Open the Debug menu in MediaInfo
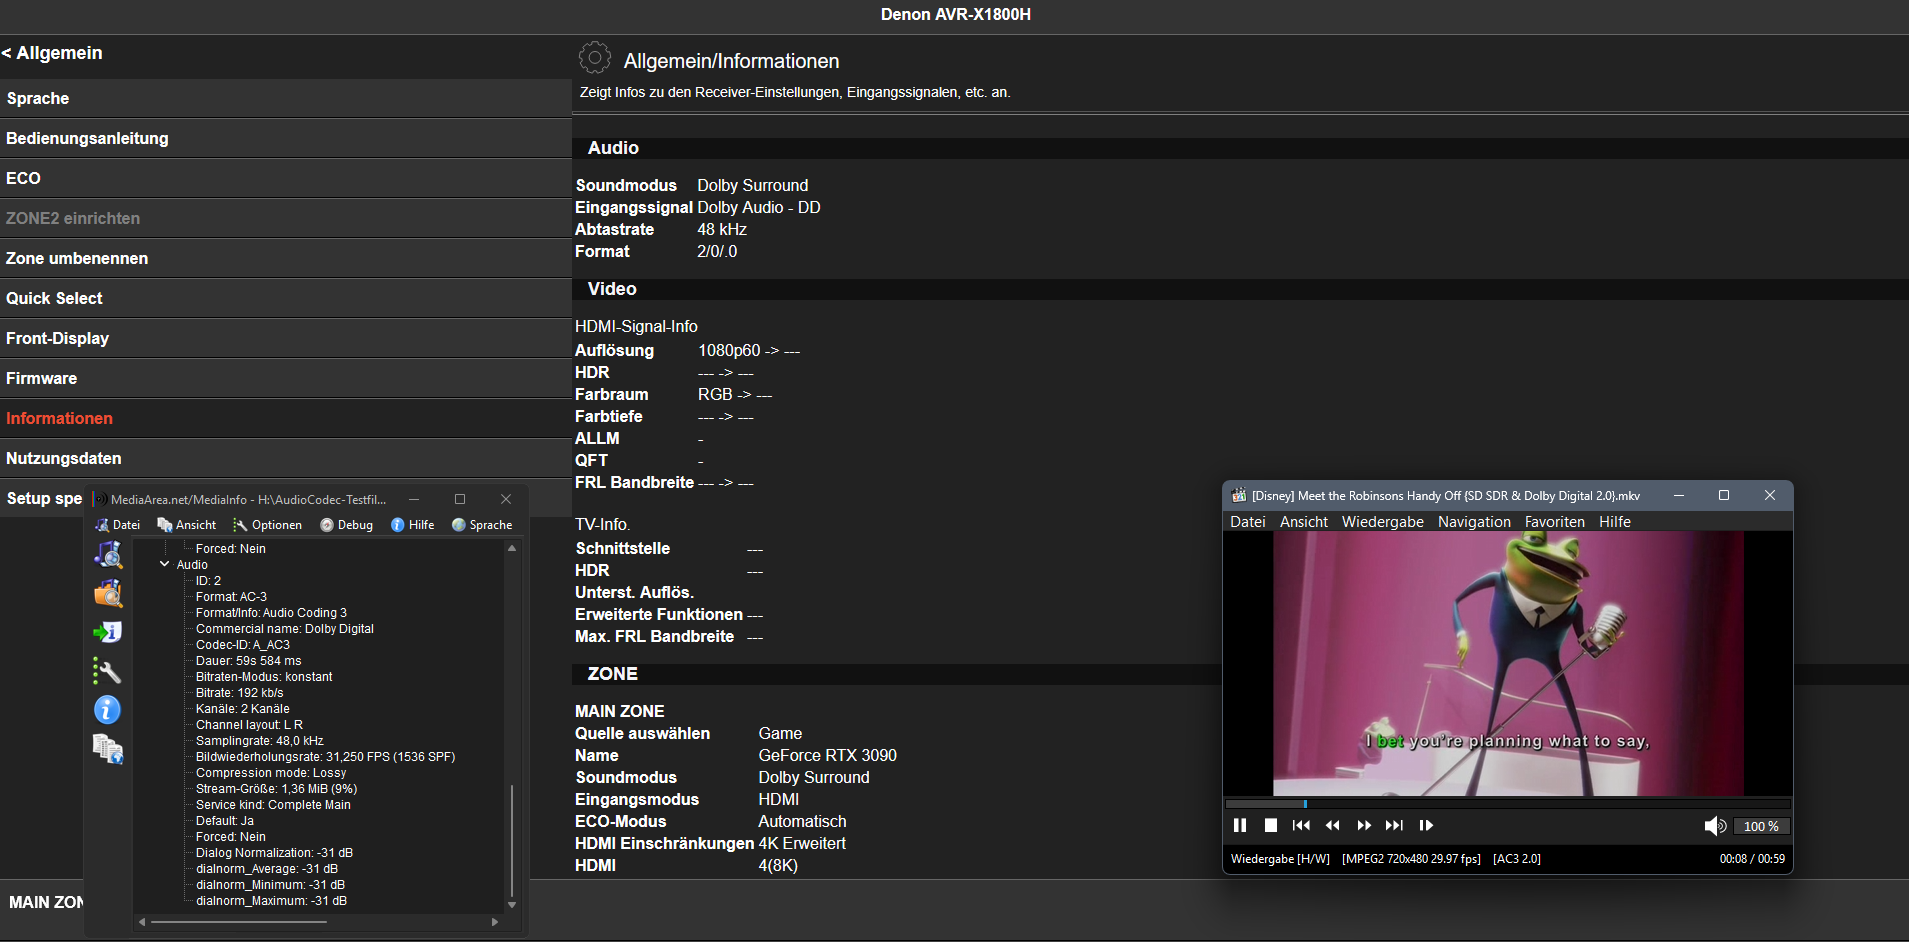Viewport: 1909px width, 942px height. point(346,525)
